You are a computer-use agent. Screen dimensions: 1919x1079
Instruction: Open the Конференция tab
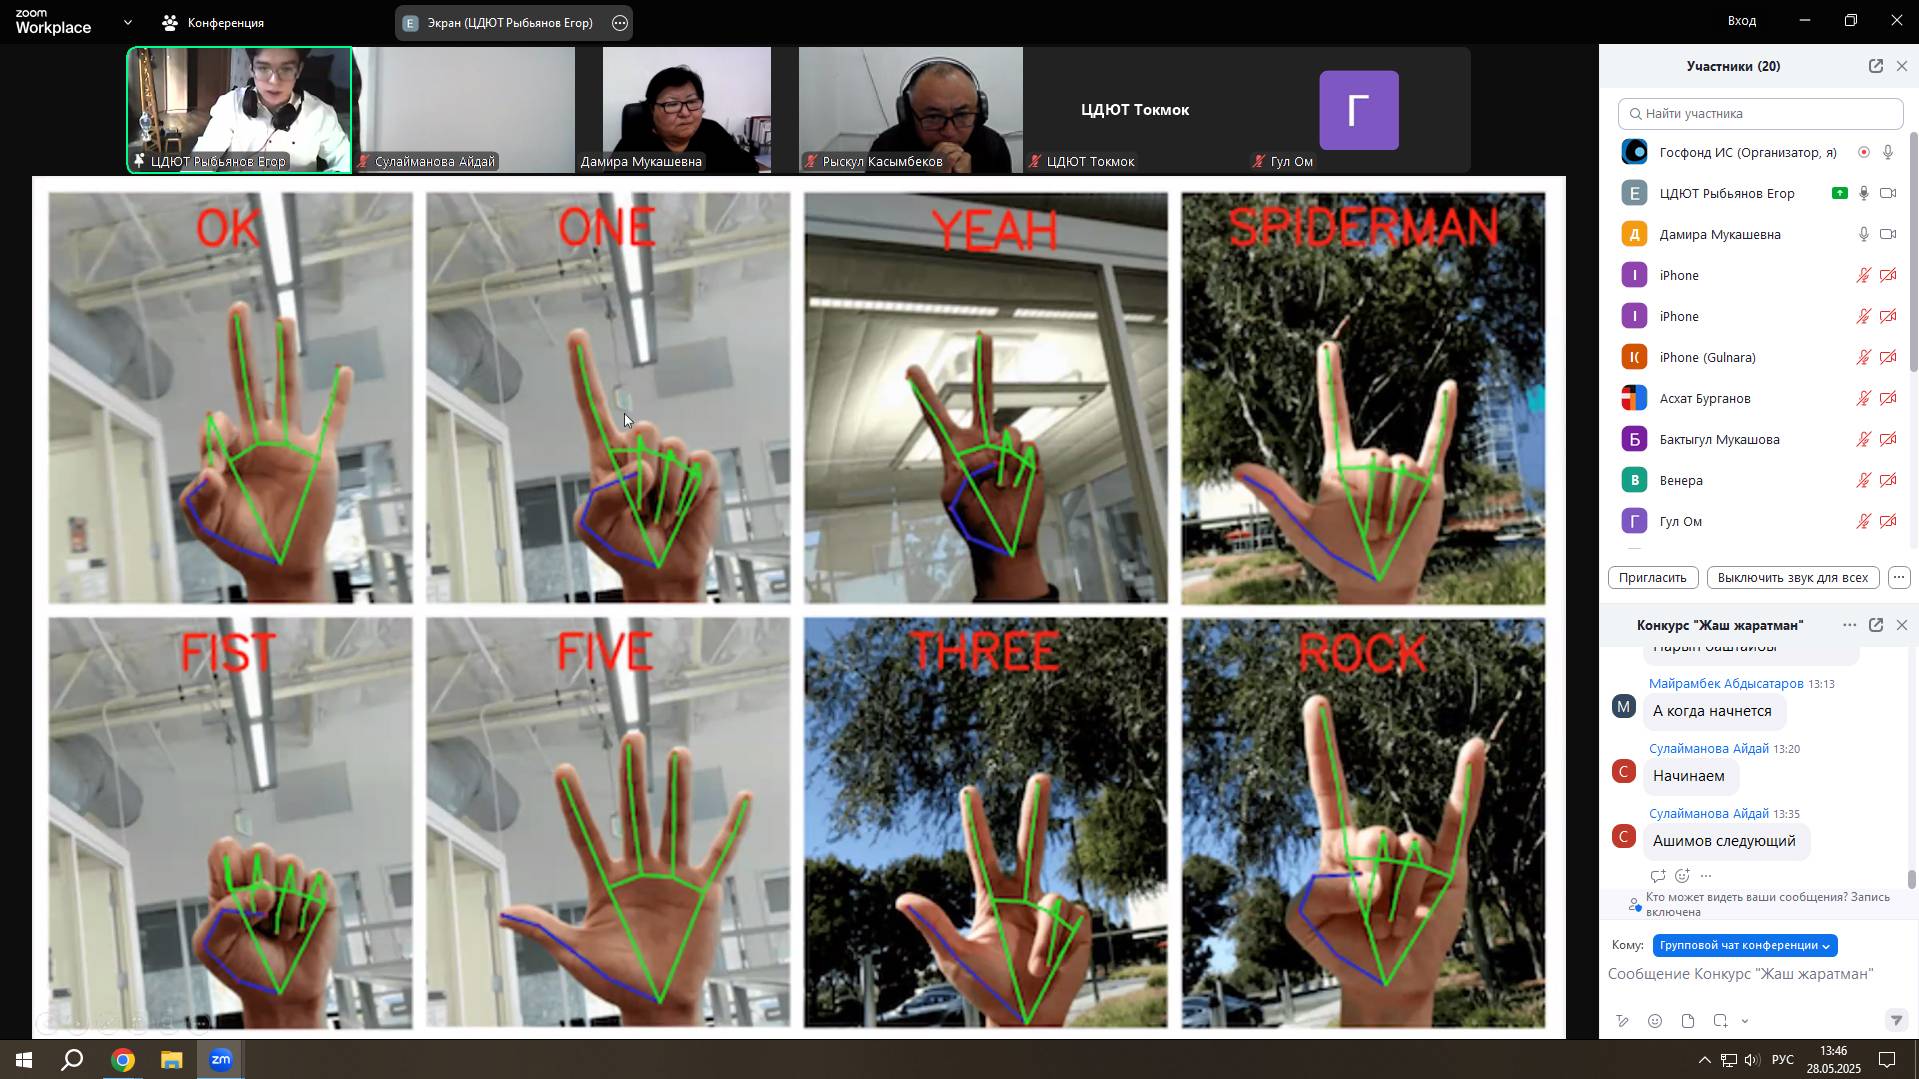click(214, 22)
